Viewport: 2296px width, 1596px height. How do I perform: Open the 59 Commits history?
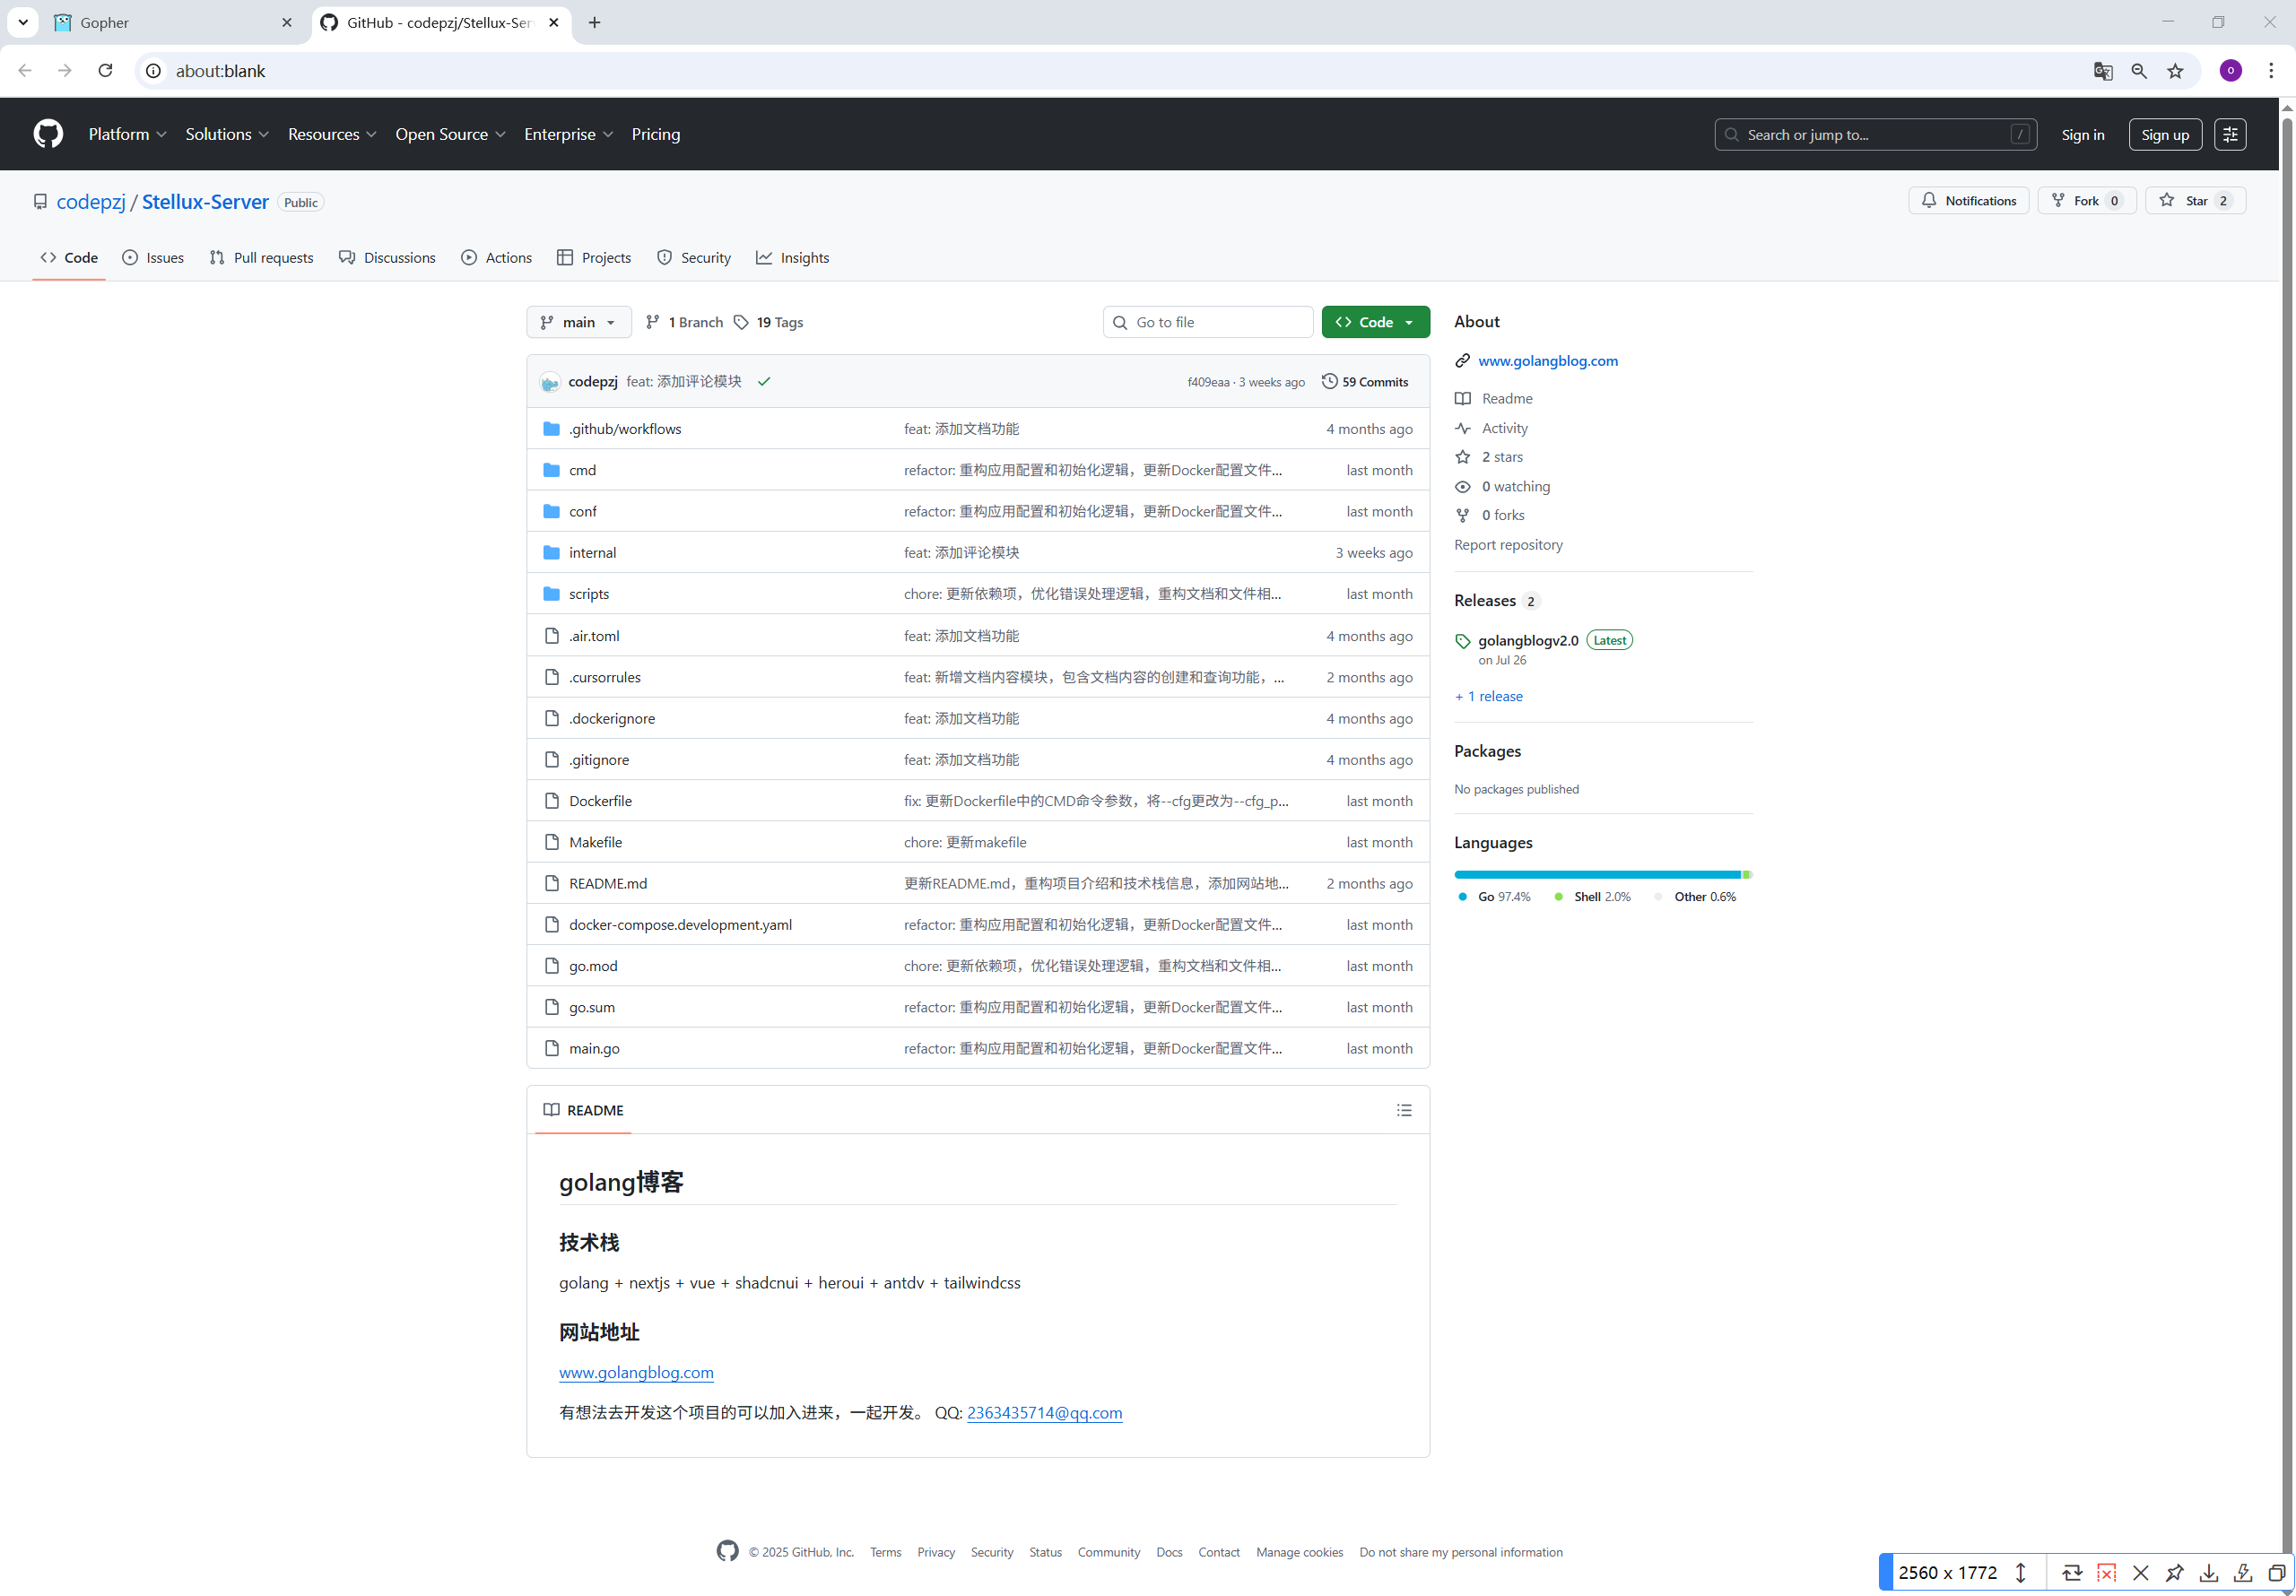tap(1365, 381)
